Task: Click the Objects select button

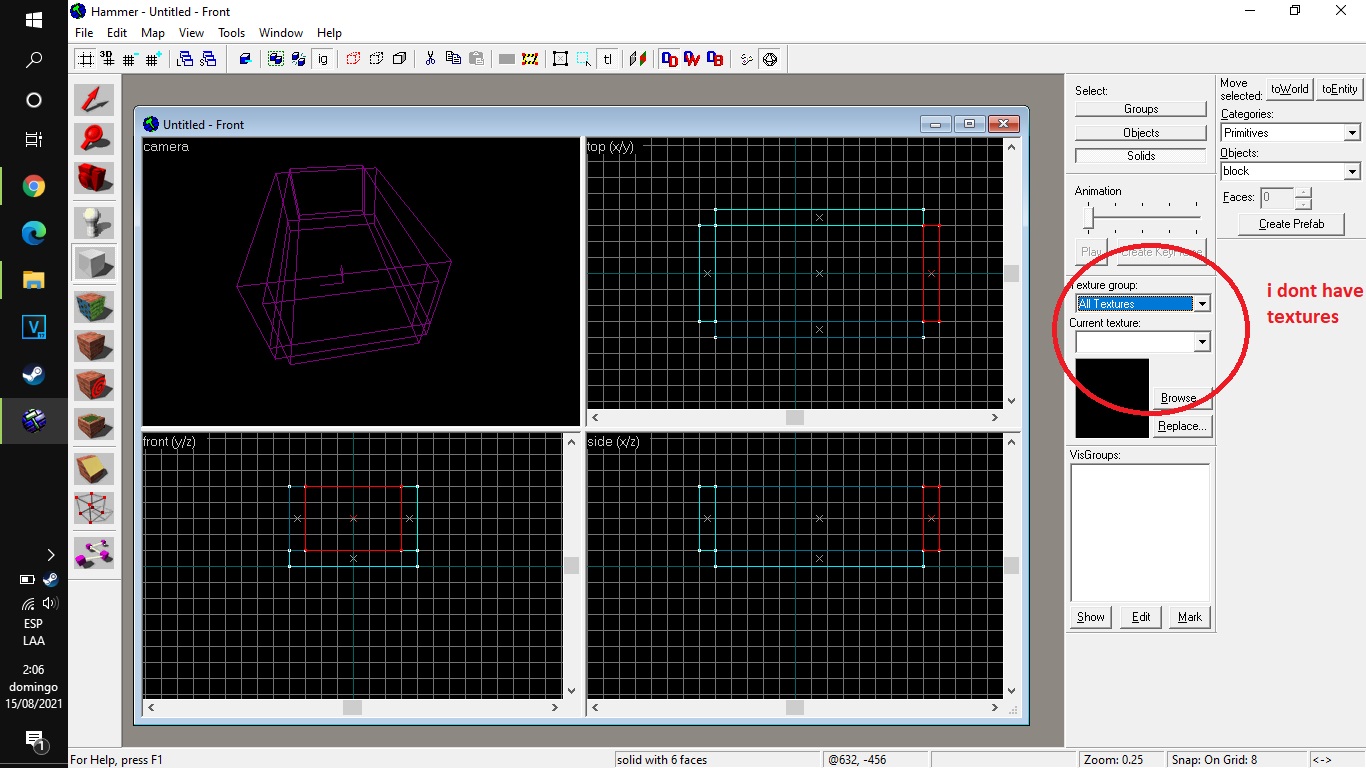Action: tap(1141, 133)
